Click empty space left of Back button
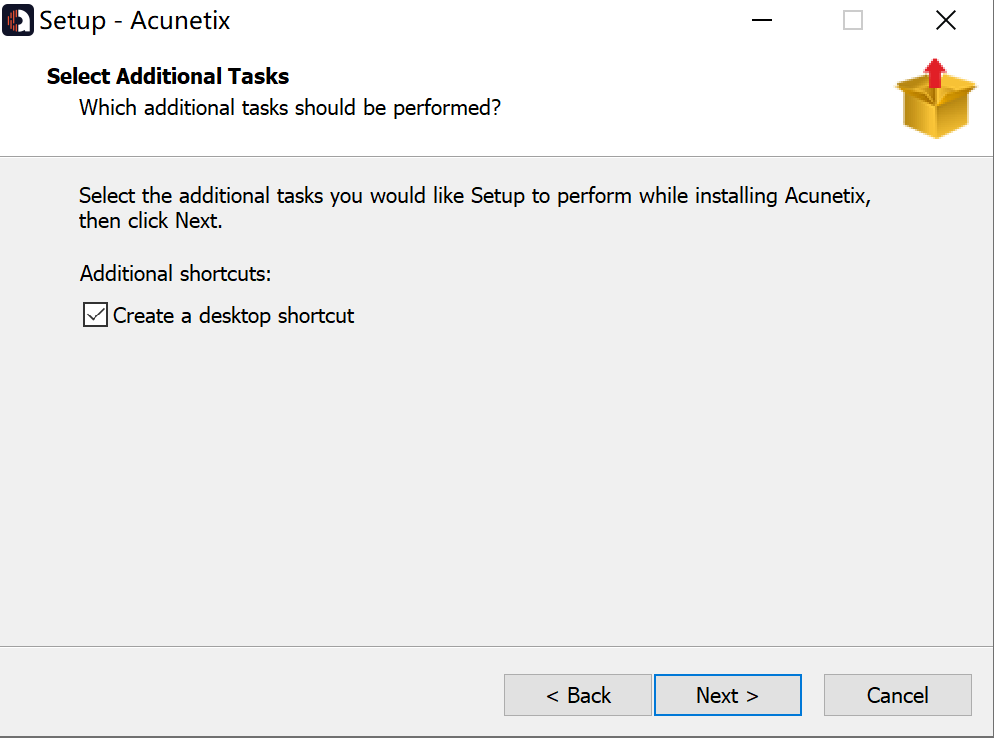This screenshot has height=738, width=994. point(250,695)
